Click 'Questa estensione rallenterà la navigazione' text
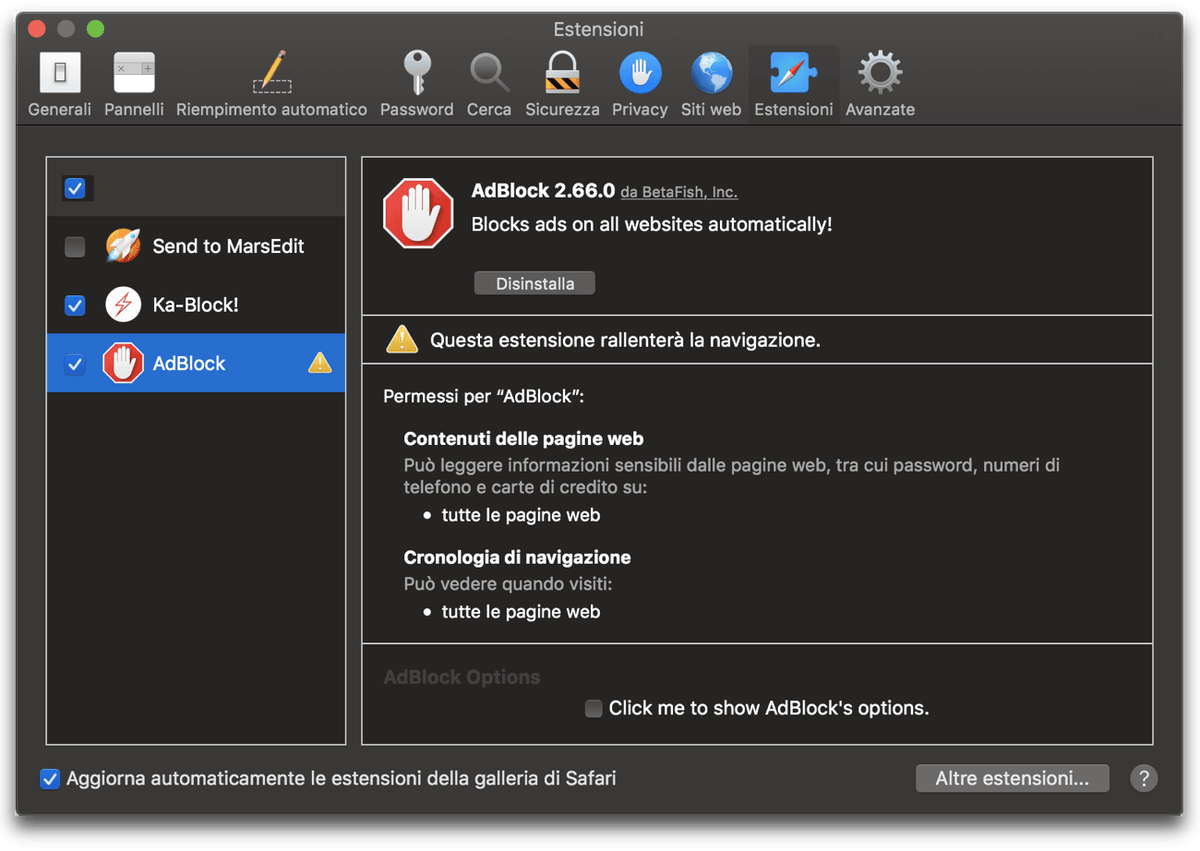This screenshot has height=851, width=1200. click(x=625, y=340)
